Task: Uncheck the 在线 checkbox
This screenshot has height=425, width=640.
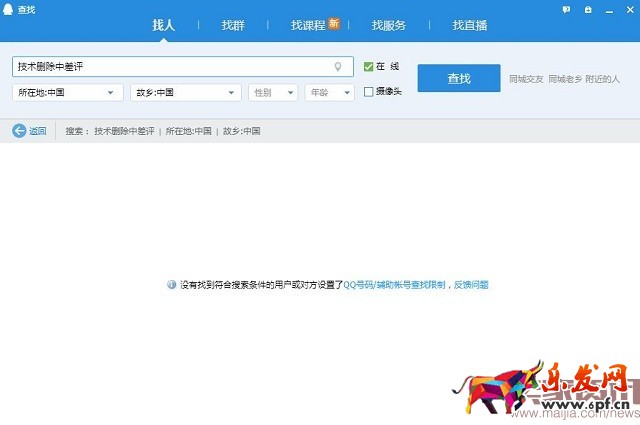Action: pyautogui.click(x=368, y=67)
